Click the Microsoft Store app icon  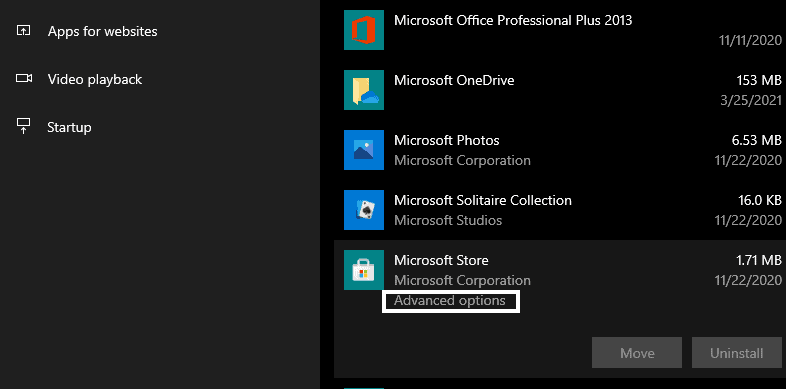coord(364,270)
